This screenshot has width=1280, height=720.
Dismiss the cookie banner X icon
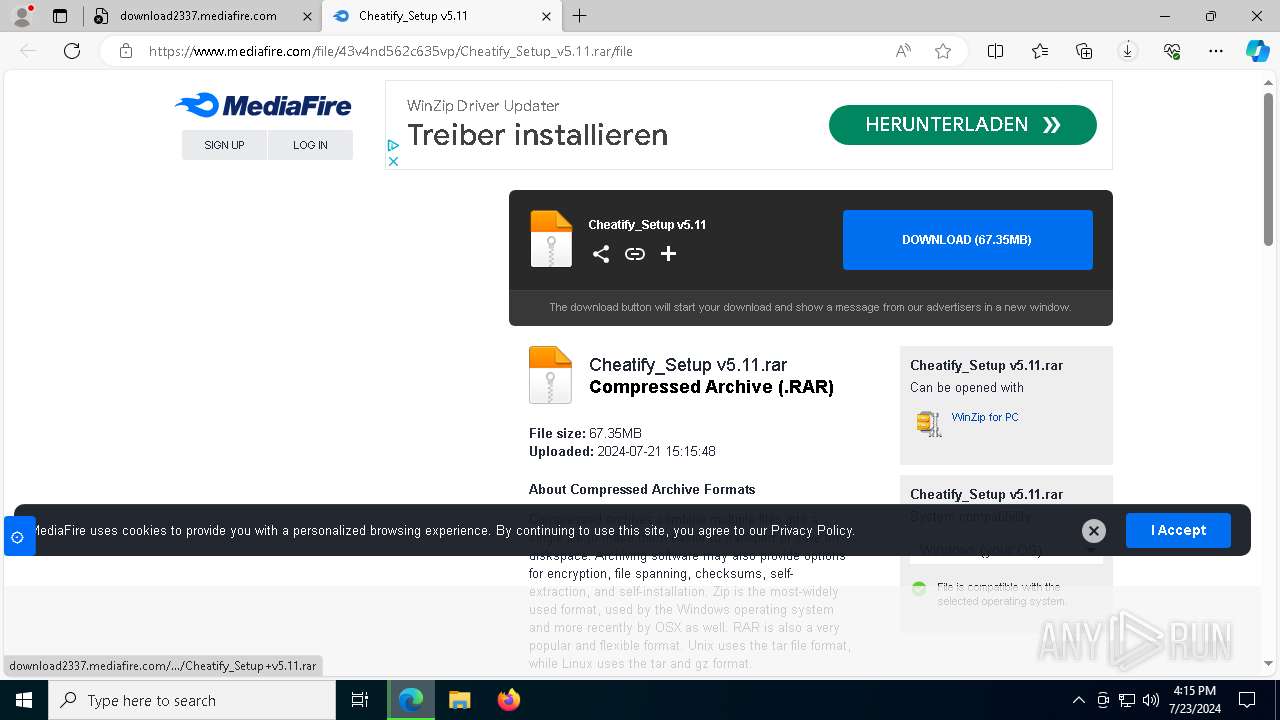(x=1094, y=531)
